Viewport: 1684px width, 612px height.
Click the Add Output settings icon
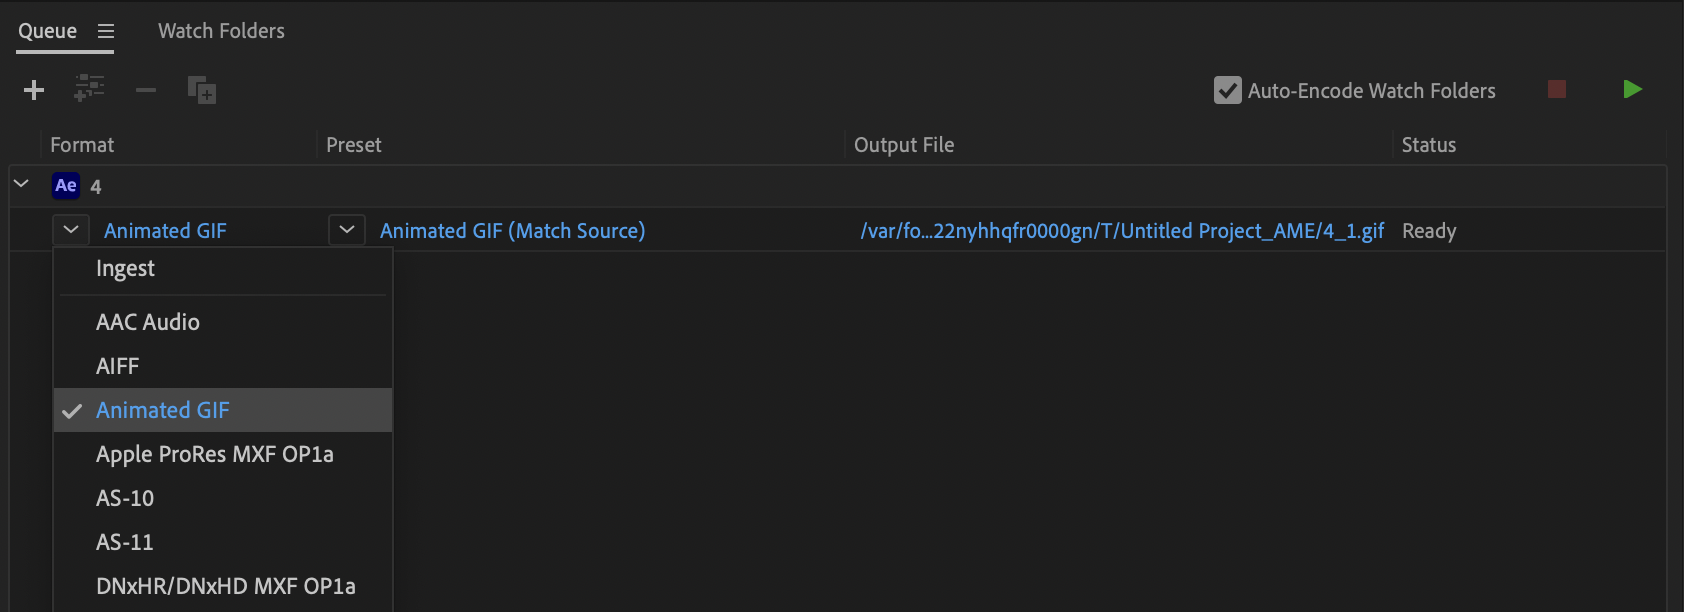click(89, 89)
